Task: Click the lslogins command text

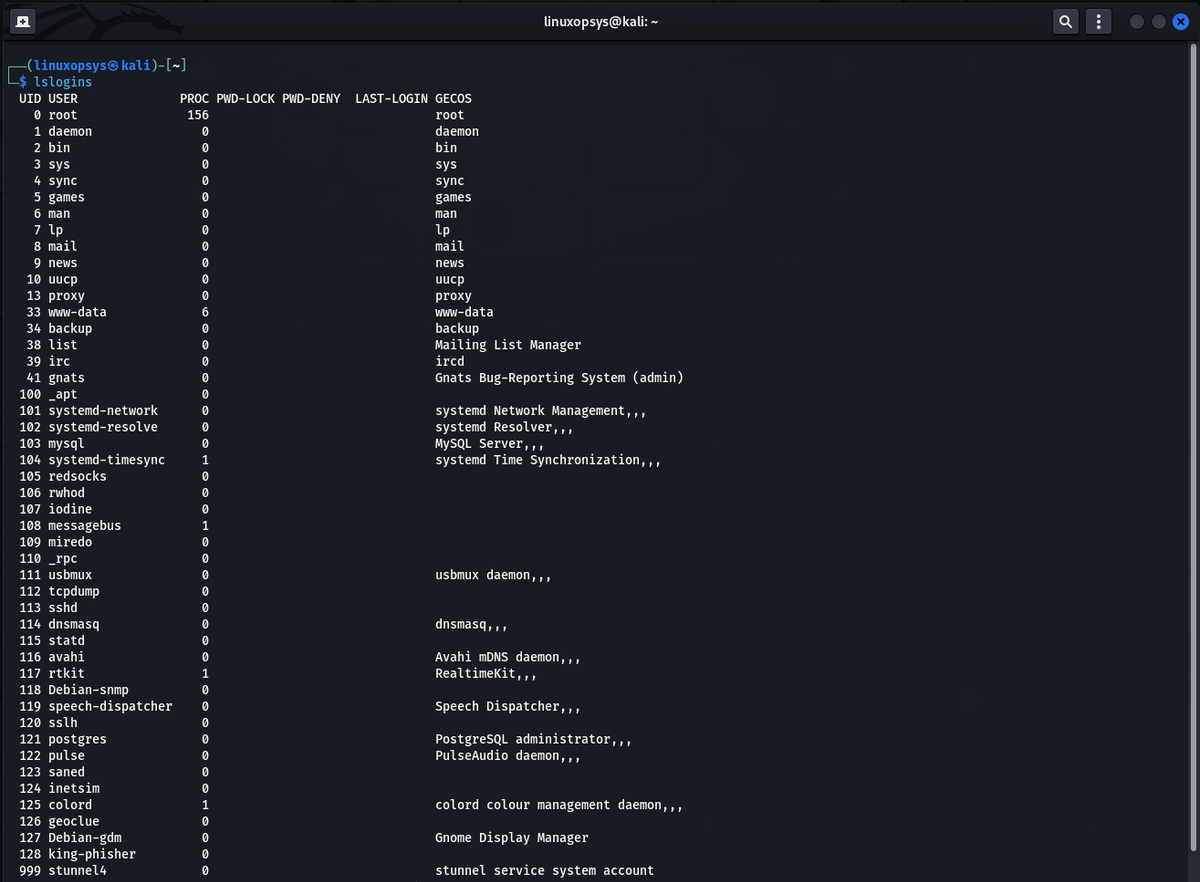Action: [63, 82]
